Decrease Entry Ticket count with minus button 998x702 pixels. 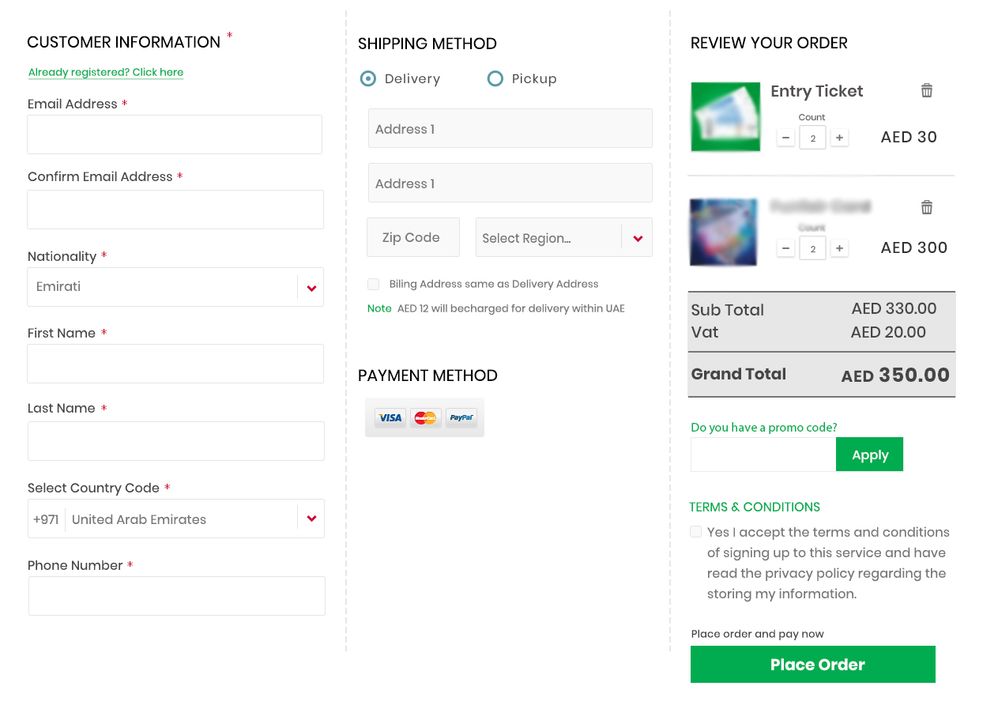pyautogui.click(x=786, y=138)
